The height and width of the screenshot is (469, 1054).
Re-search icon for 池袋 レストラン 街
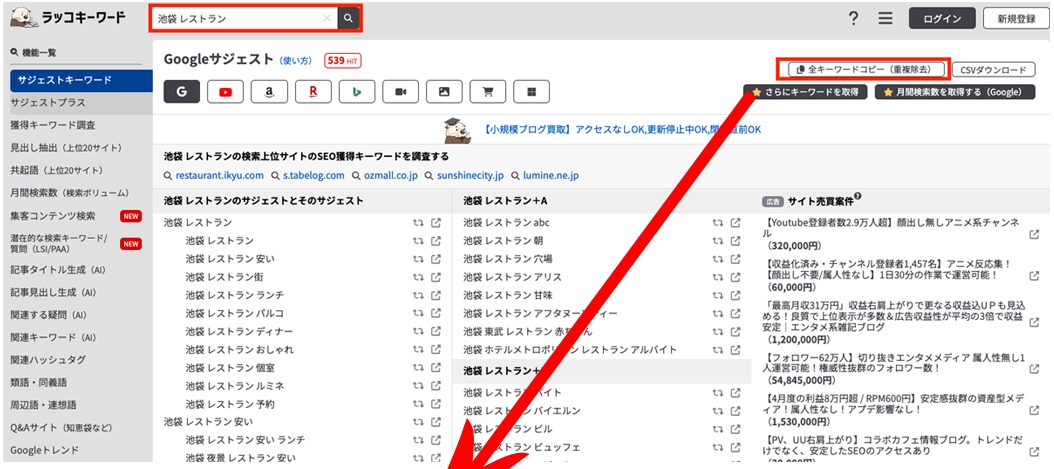click(x=418, y=277)
